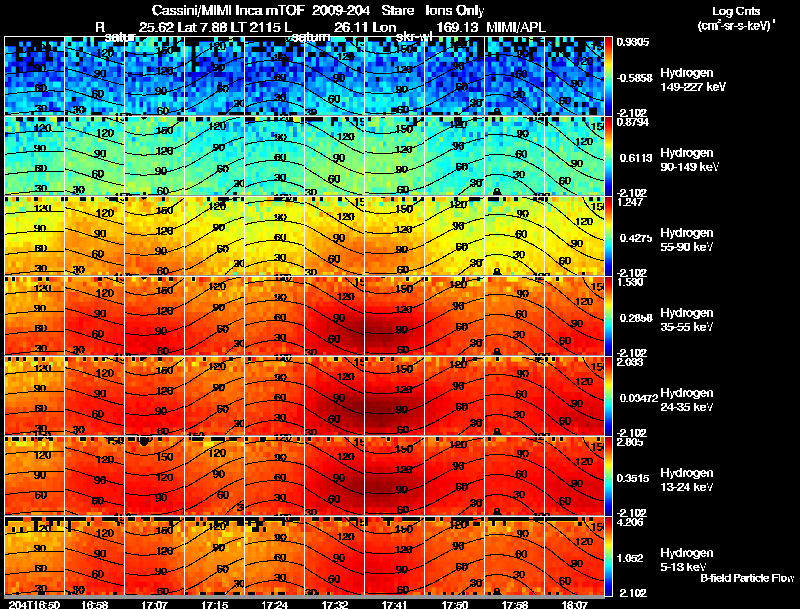Select the "Hydrogen 13-24 keV" channel label

tap(687, 479)
